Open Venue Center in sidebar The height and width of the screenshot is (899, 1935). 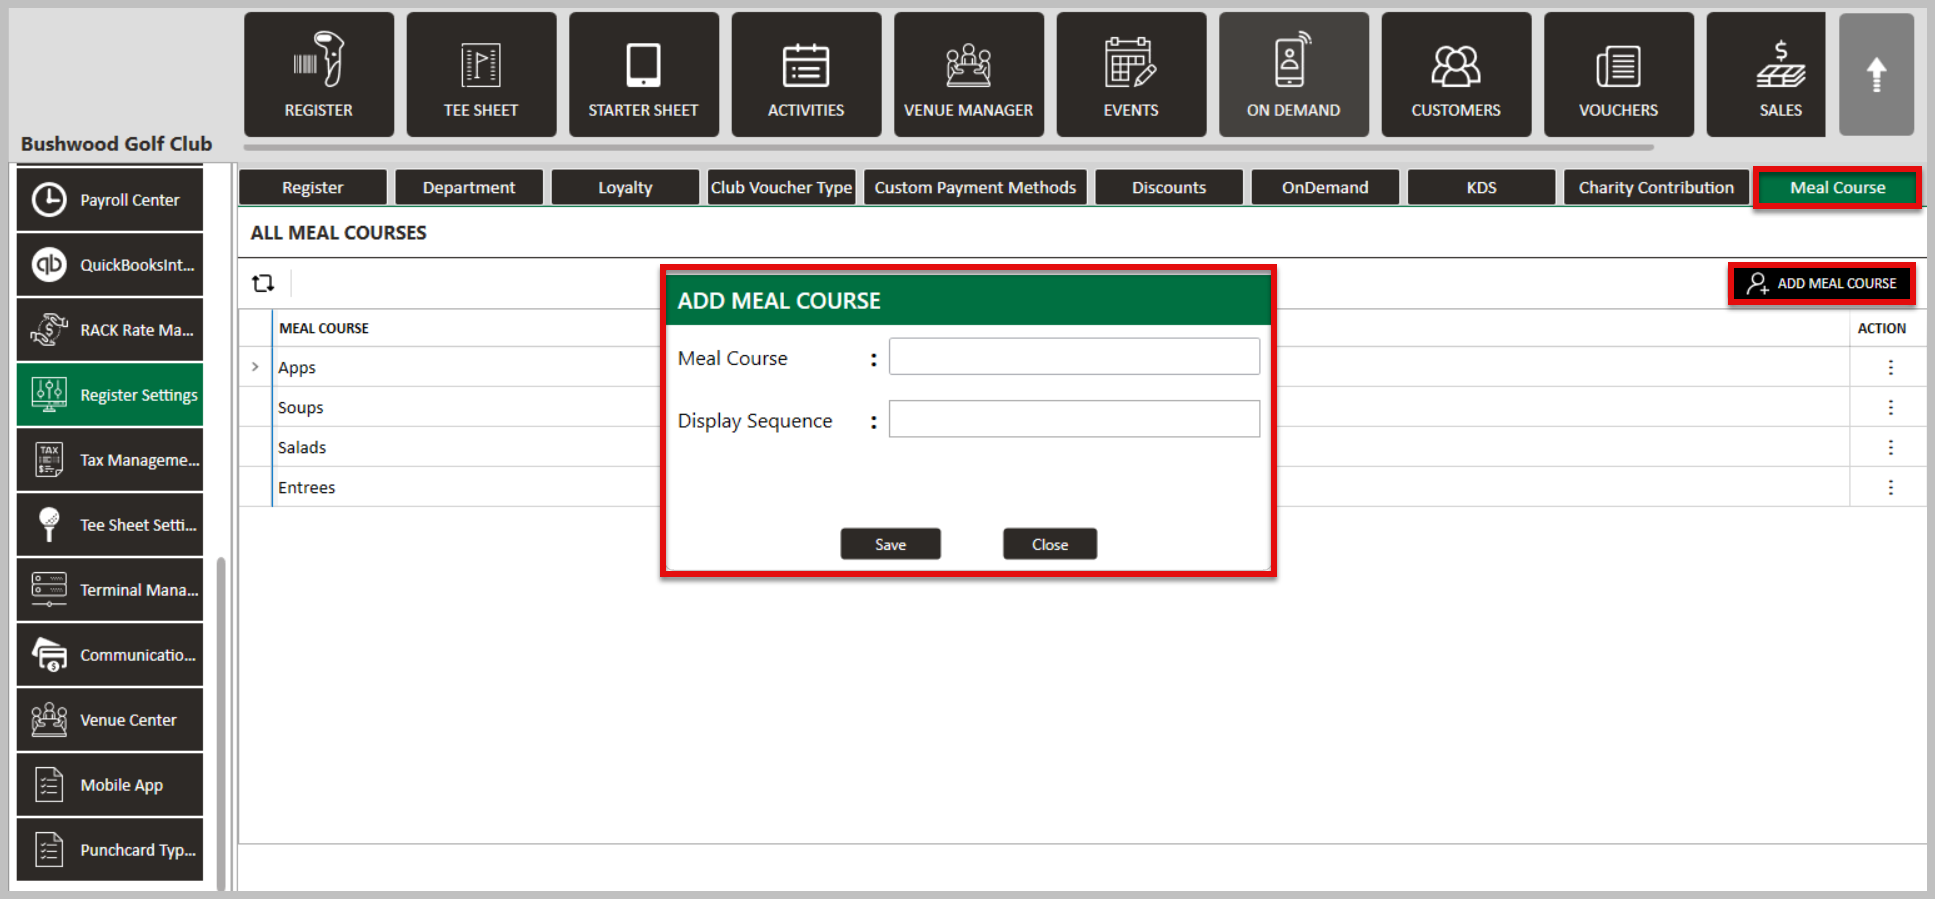110,720
